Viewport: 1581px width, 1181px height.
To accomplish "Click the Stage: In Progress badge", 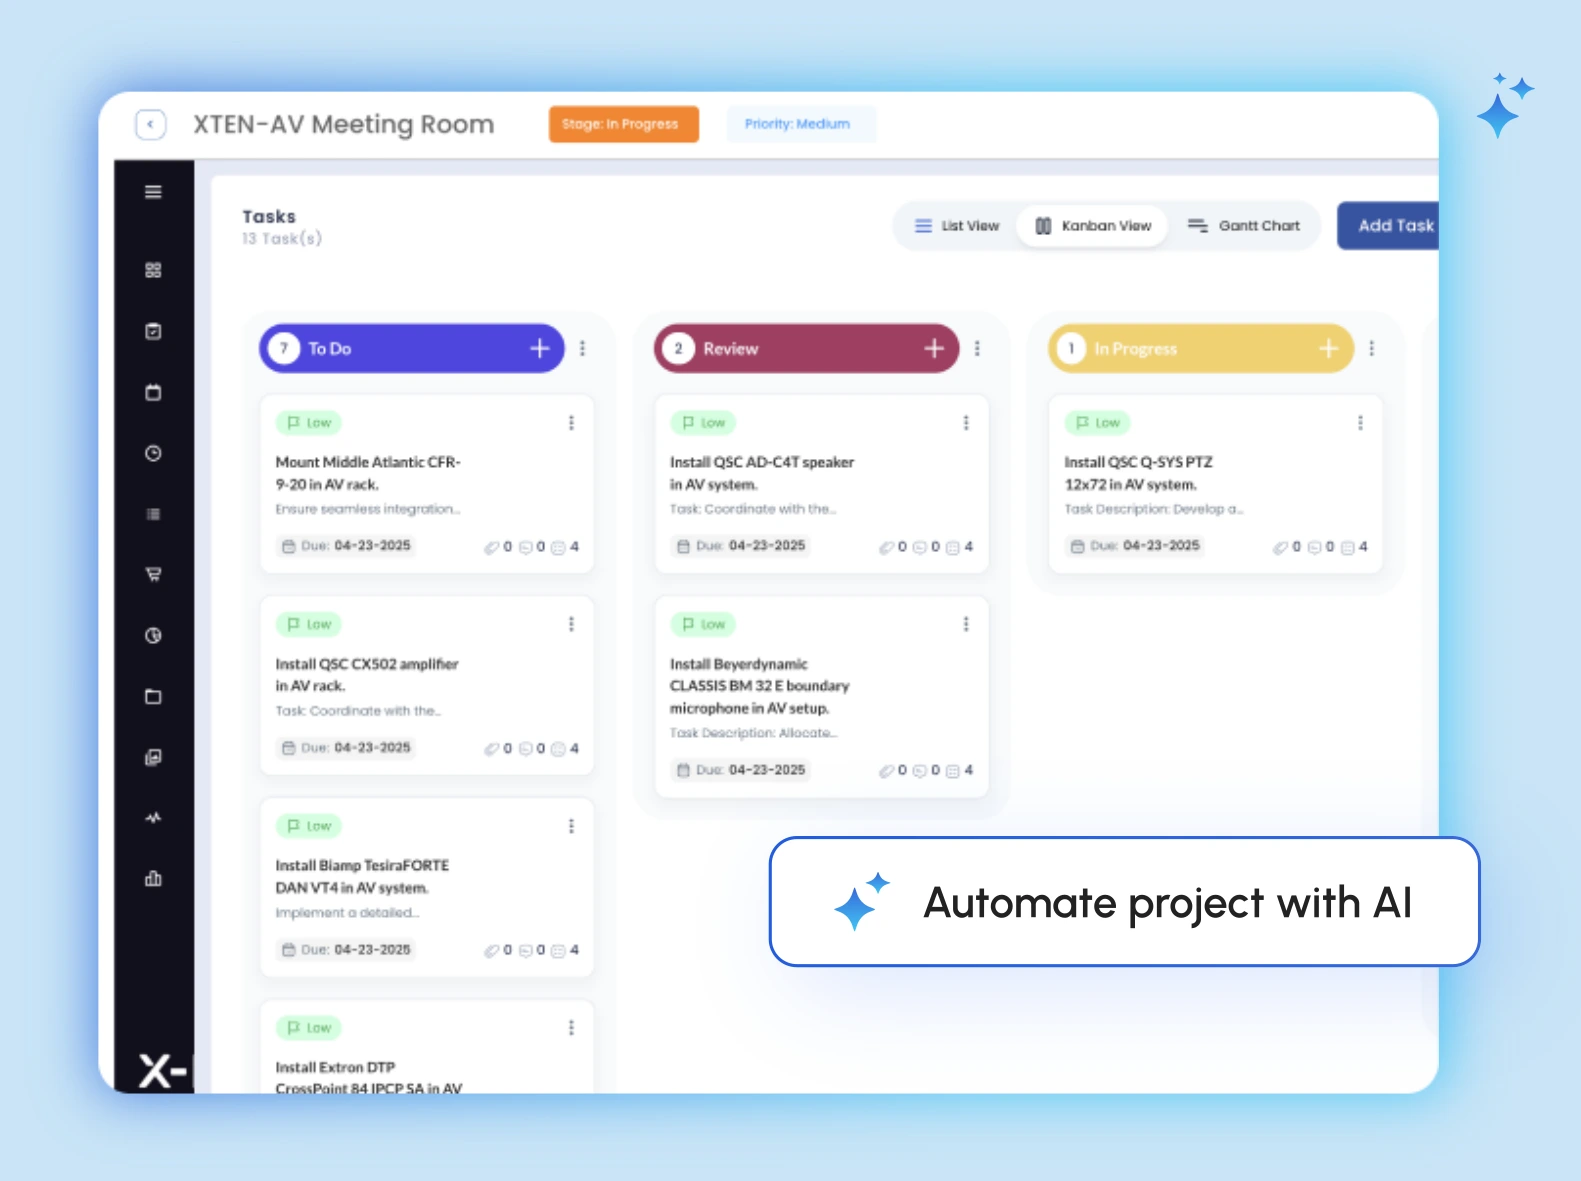I will pyautogui.click(x=623, y=124).
